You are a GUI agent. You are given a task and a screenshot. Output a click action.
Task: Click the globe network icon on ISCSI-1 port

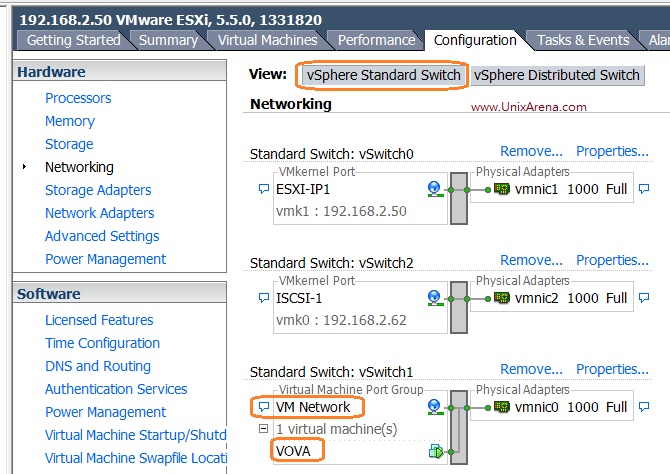435,298
